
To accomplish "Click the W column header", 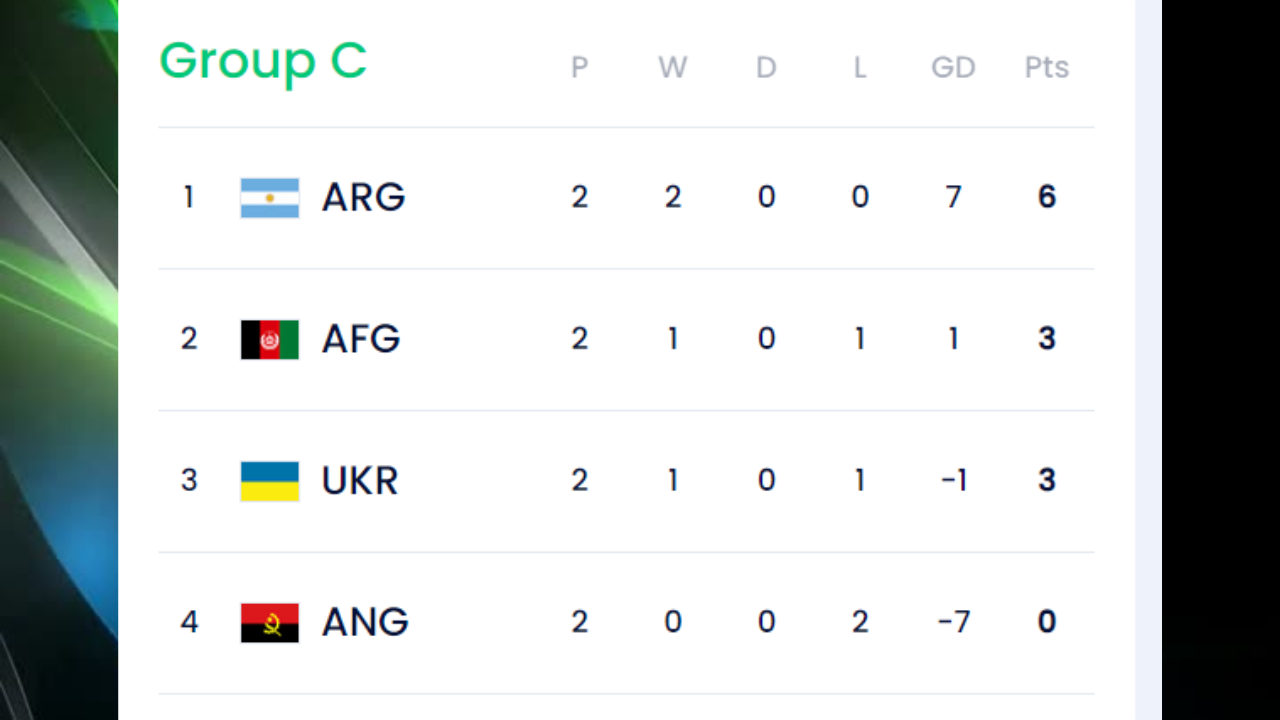I will point(672,67).
